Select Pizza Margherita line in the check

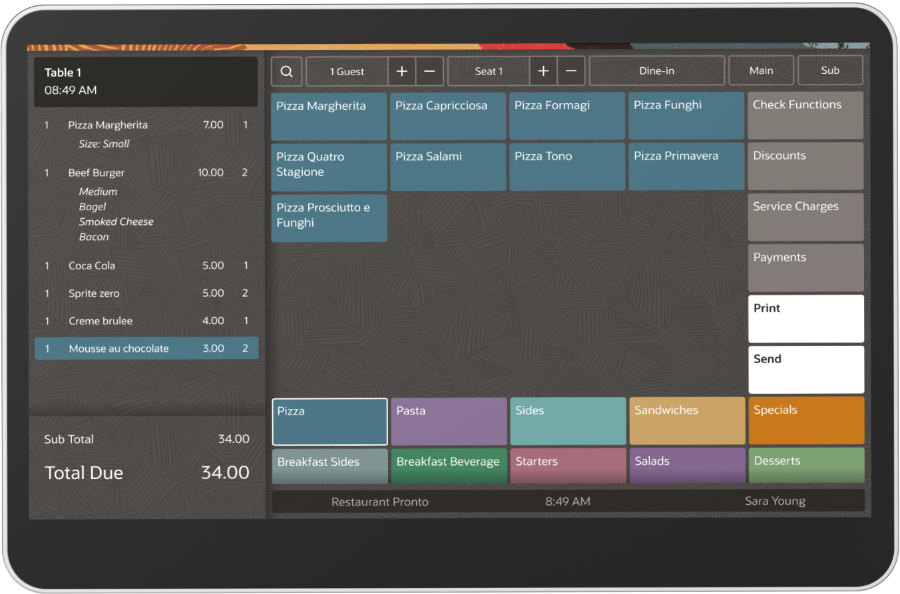click(x=146, y=125)
